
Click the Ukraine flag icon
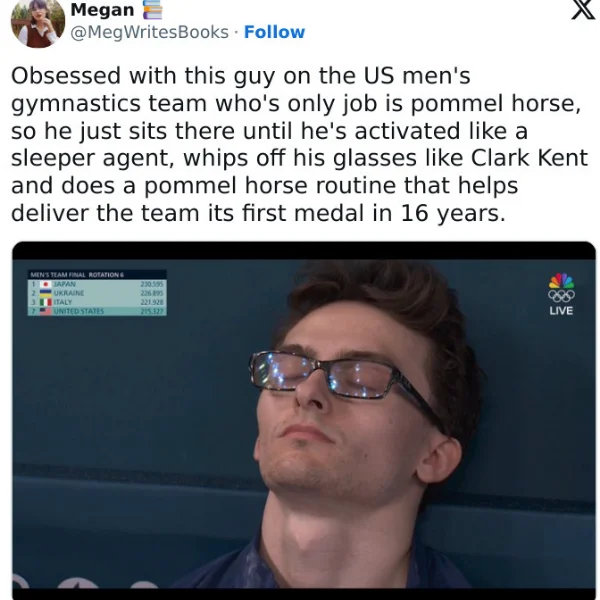(x=46, y=293)
